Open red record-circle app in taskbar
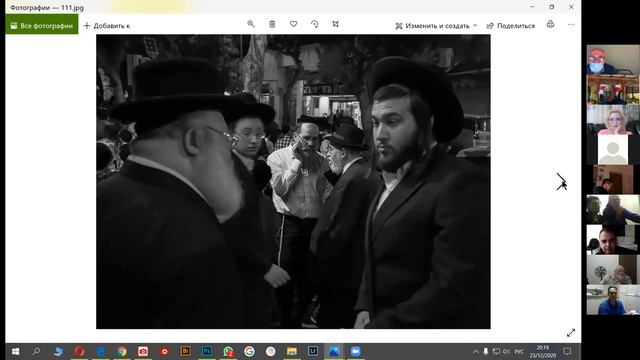640x360 pixels. click(164, 351)
